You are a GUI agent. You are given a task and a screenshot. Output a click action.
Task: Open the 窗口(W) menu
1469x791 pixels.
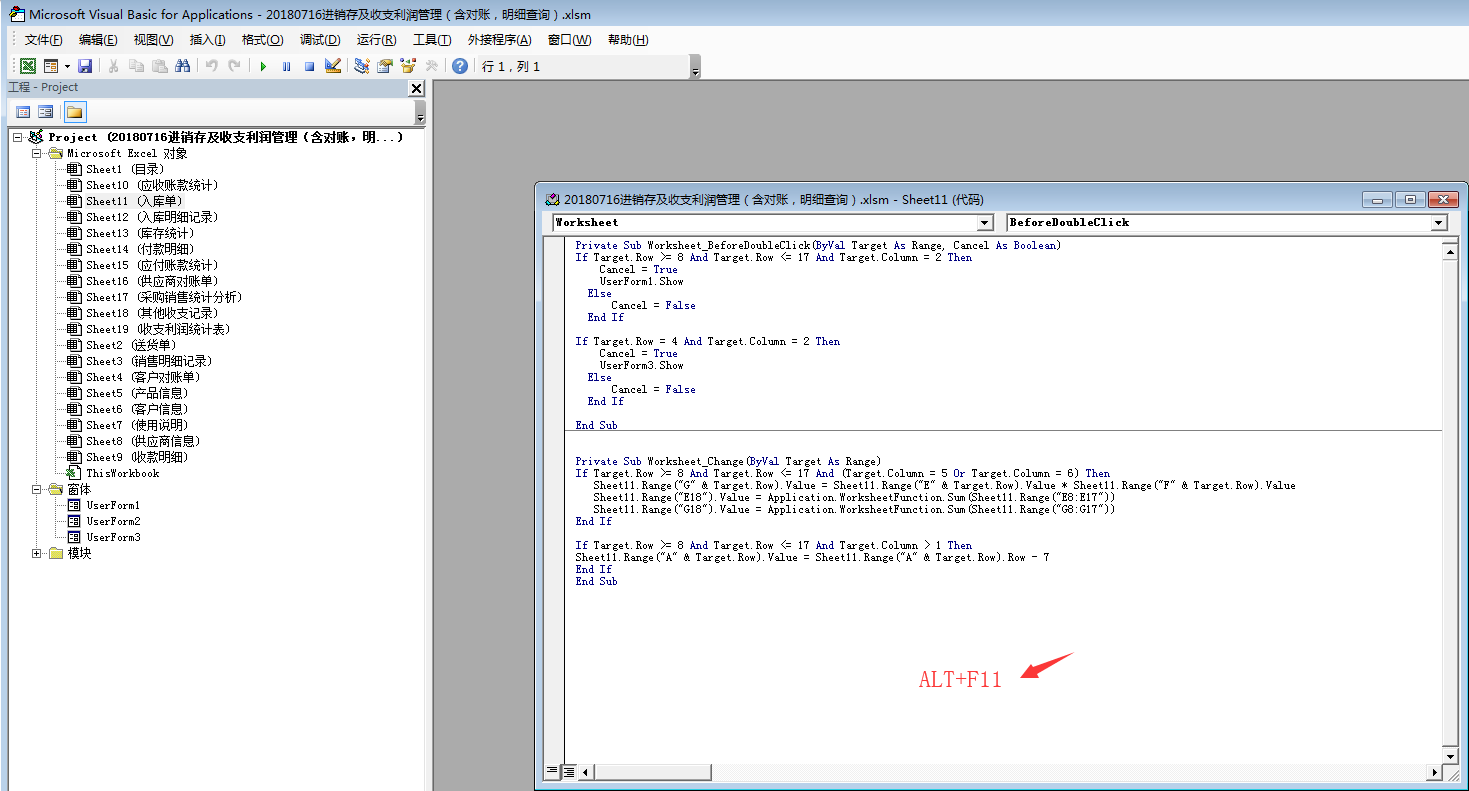coord(569,40)
